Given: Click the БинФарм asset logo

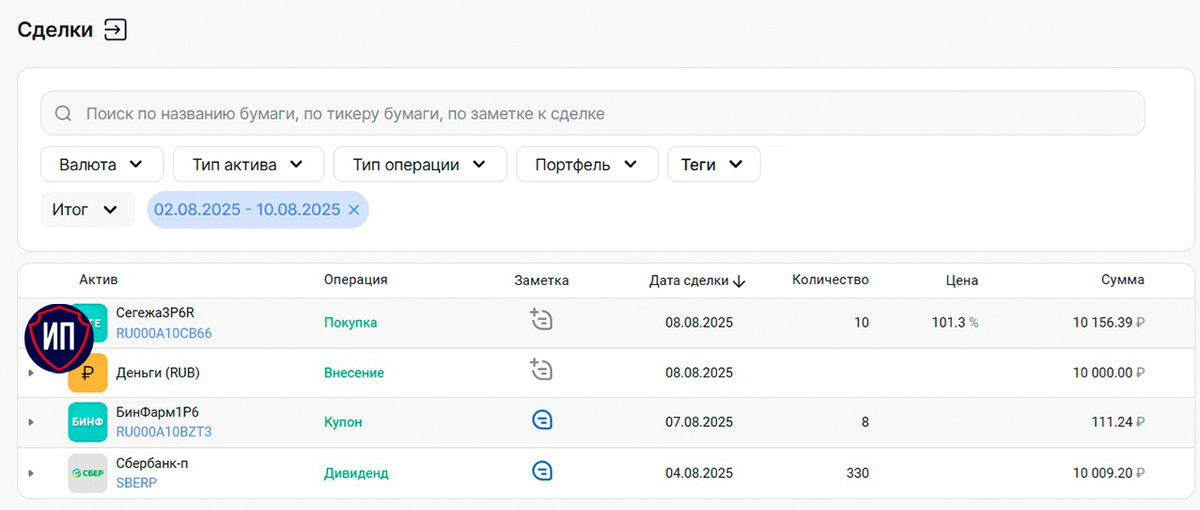Looking at the screenshot, I should coord(87,422).
